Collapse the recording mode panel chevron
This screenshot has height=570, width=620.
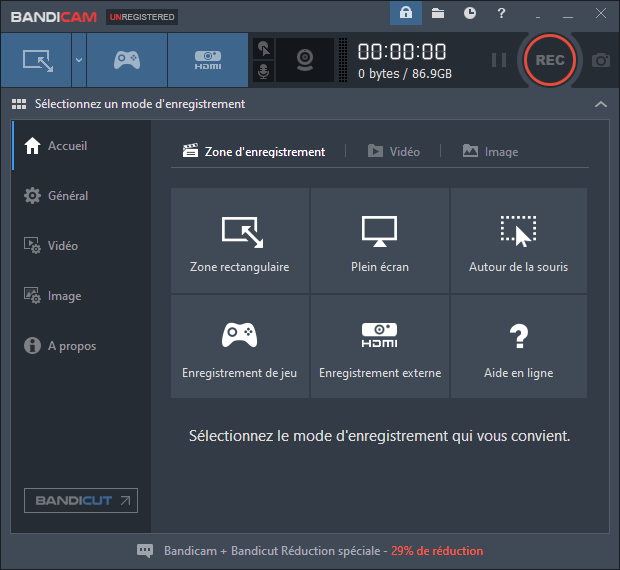601,104
